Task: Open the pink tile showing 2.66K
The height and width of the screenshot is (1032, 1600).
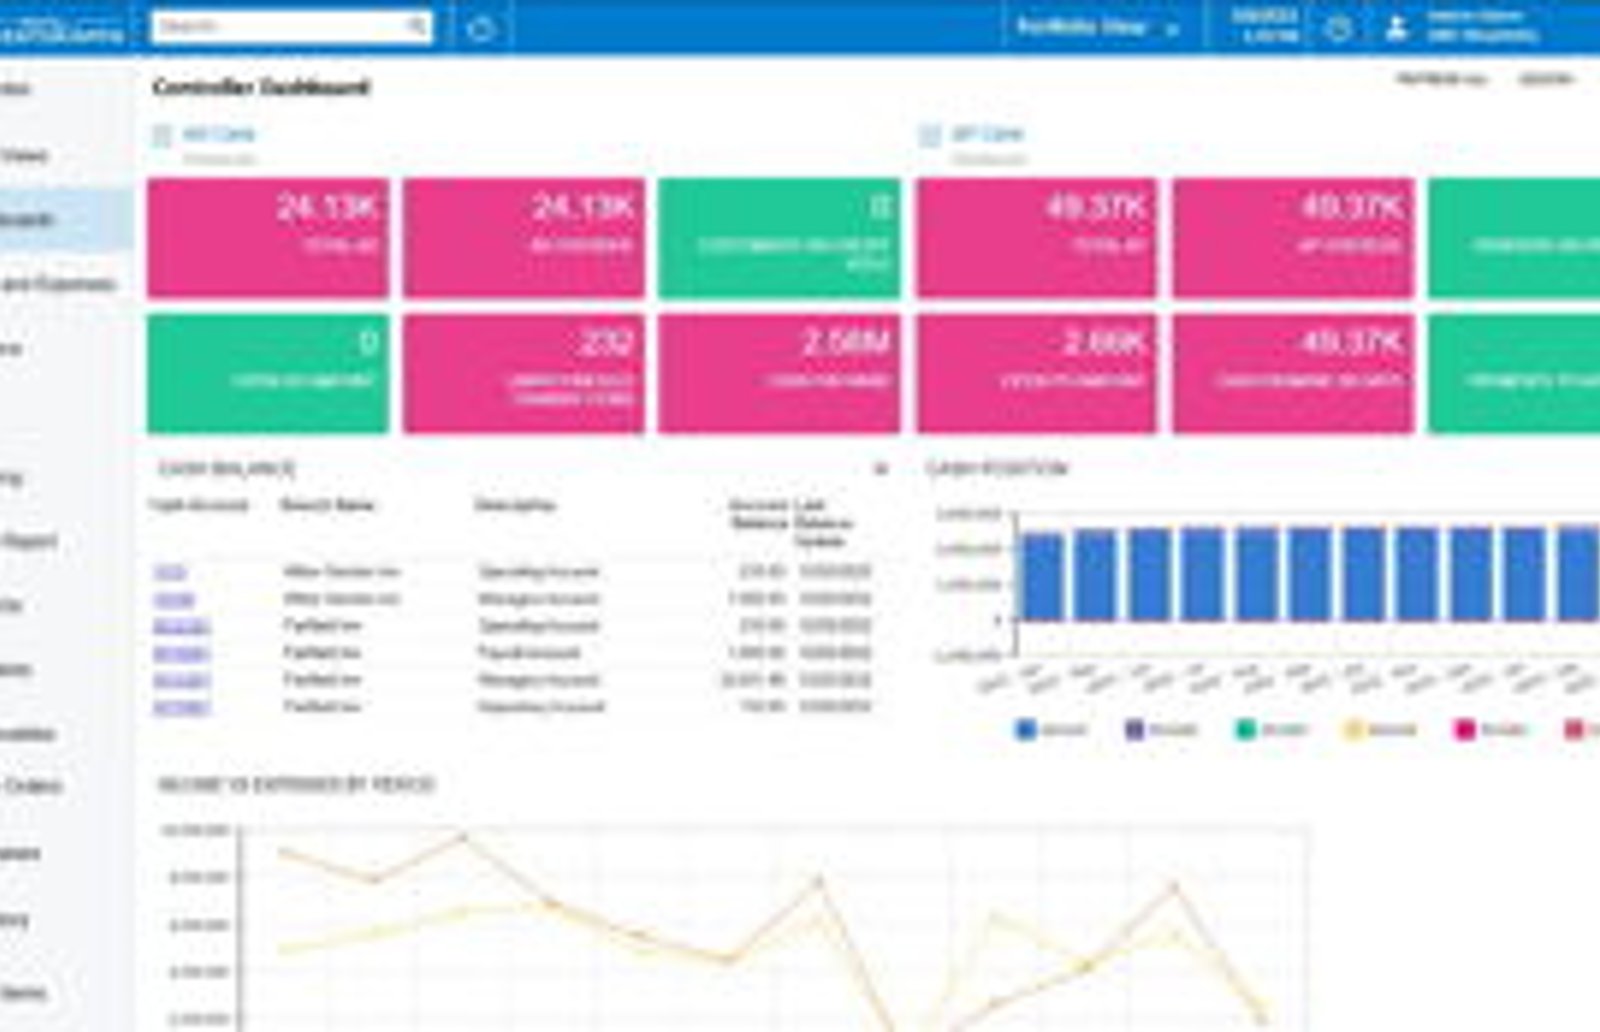Action: [1036, 374]
